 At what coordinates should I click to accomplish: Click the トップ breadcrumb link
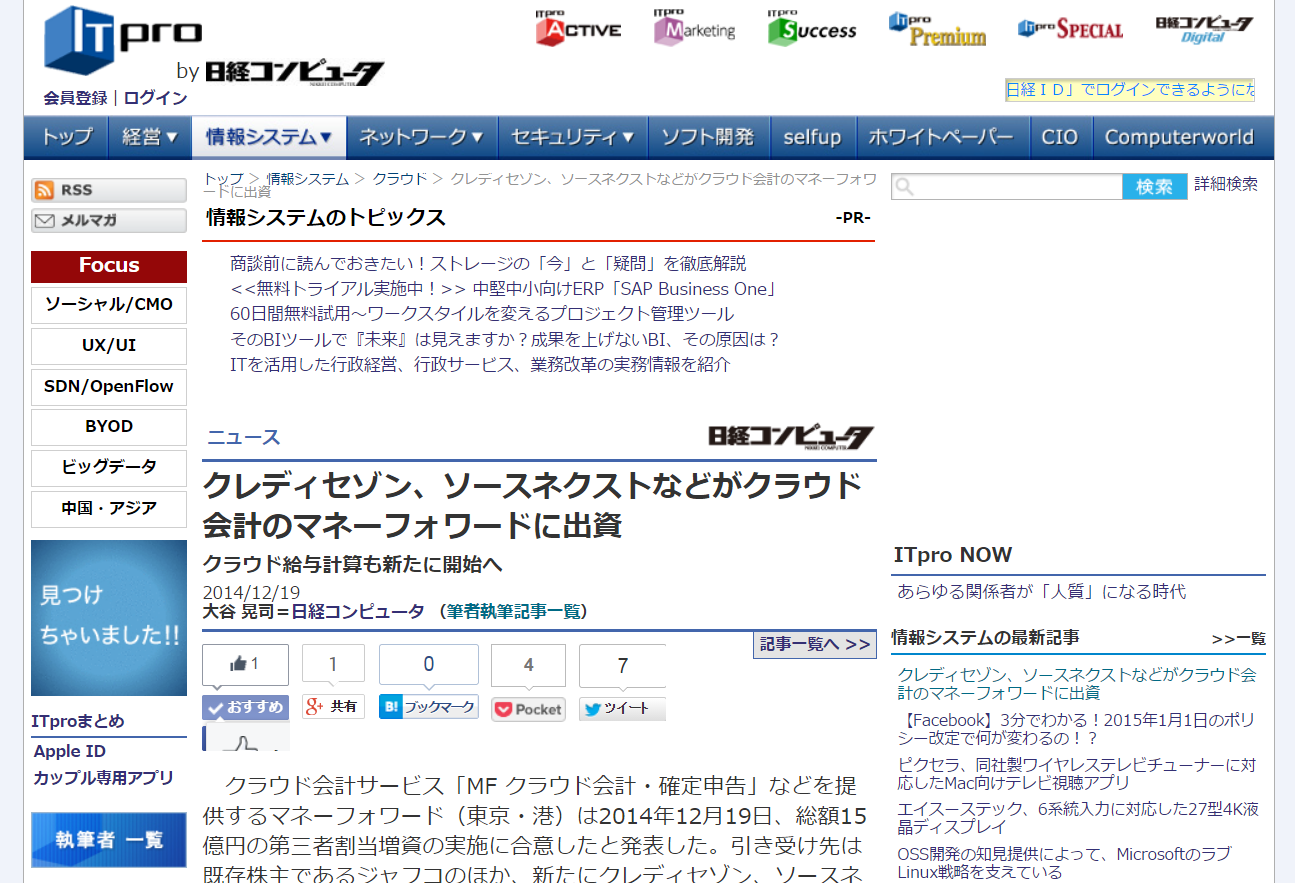224,179
